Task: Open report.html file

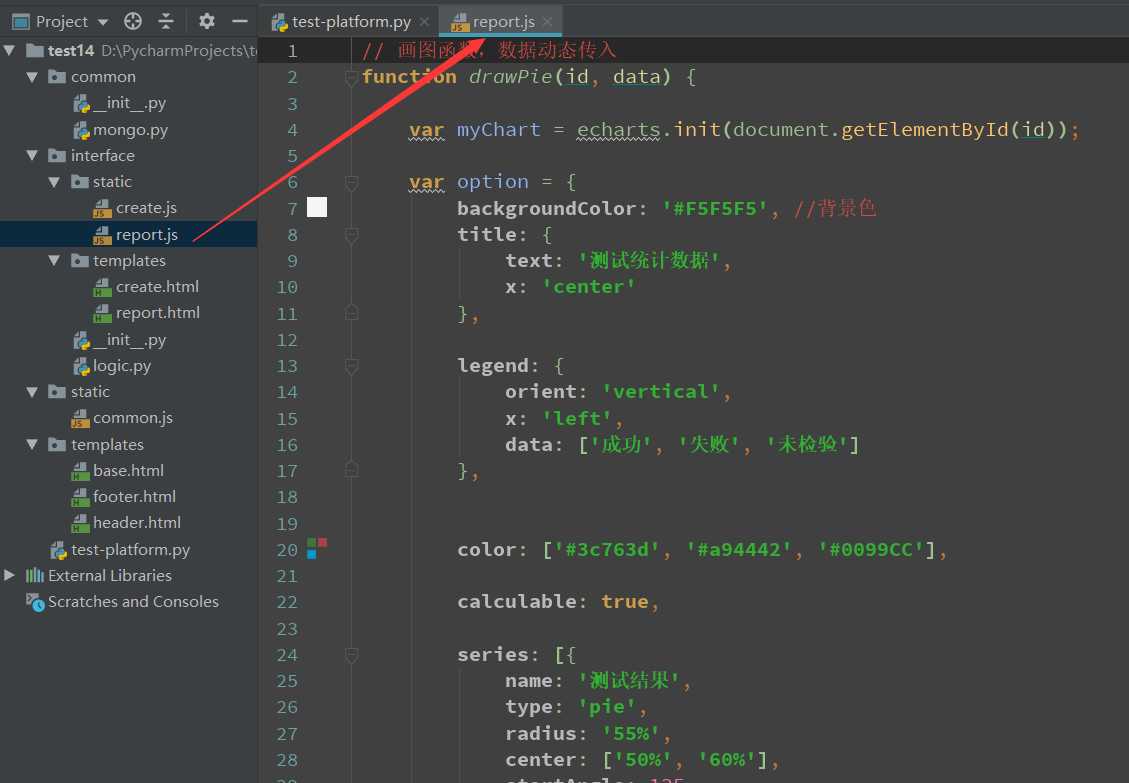Action: coord(158,313)
